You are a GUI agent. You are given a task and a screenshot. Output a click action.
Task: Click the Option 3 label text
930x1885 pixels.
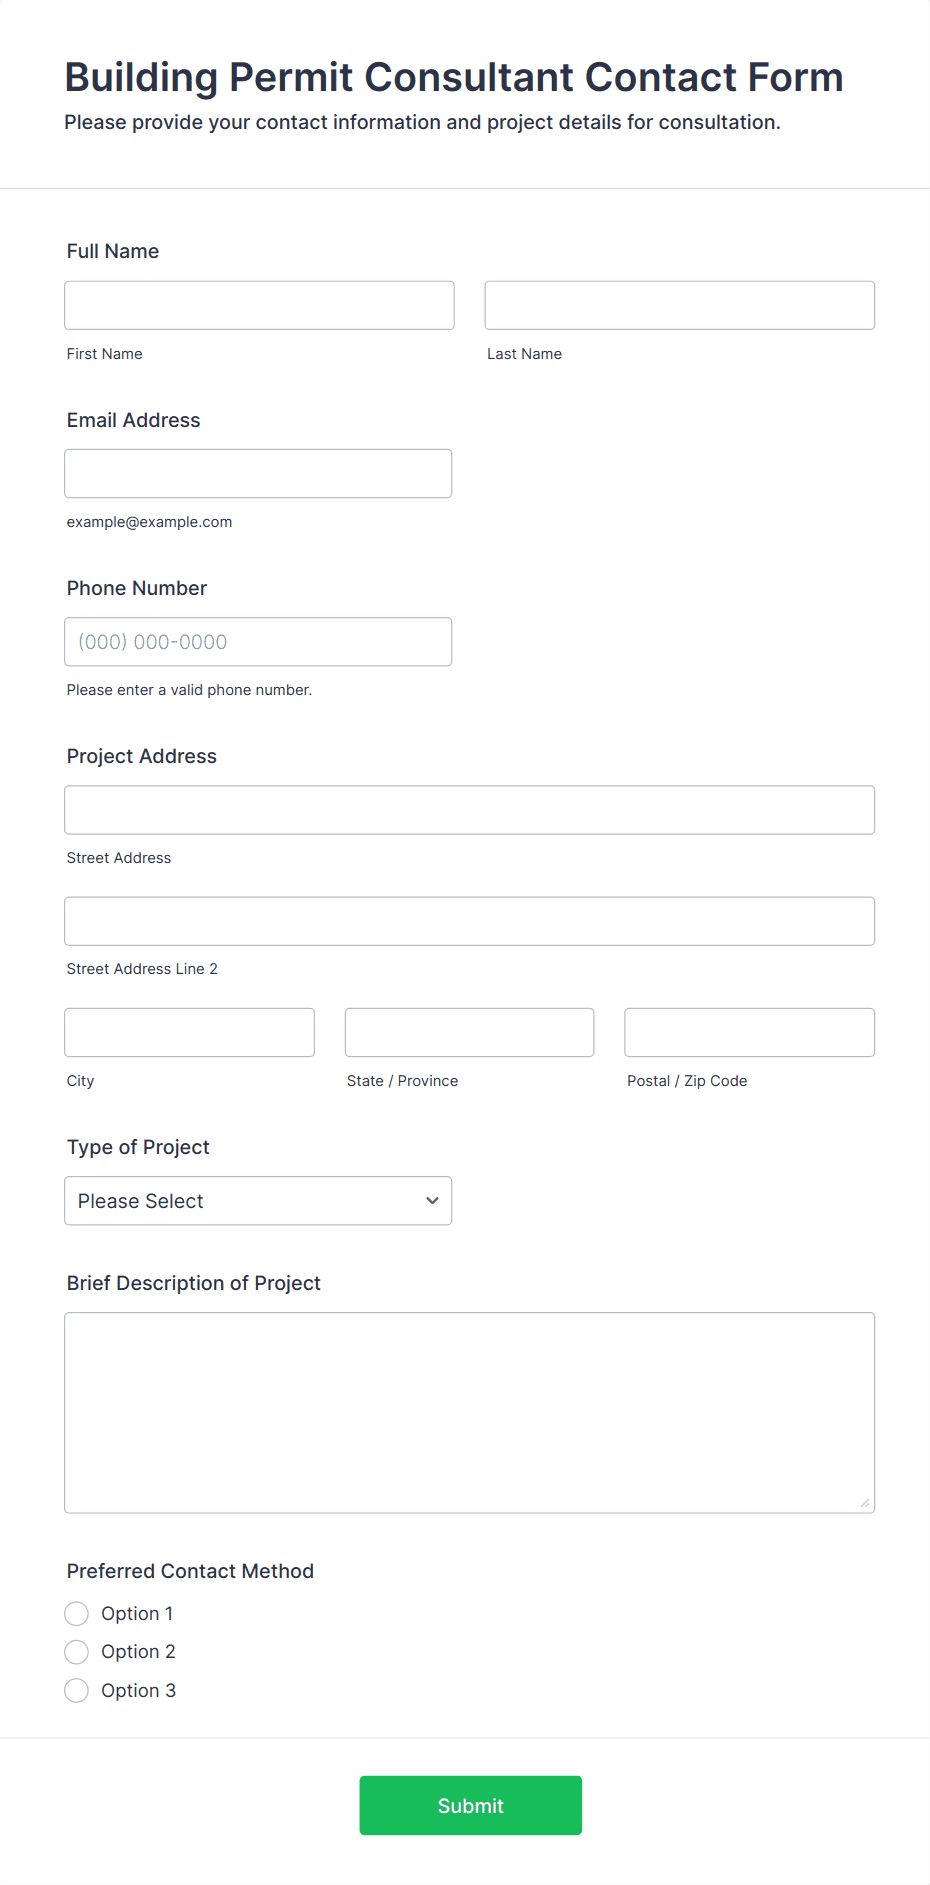pos(138,1690)
